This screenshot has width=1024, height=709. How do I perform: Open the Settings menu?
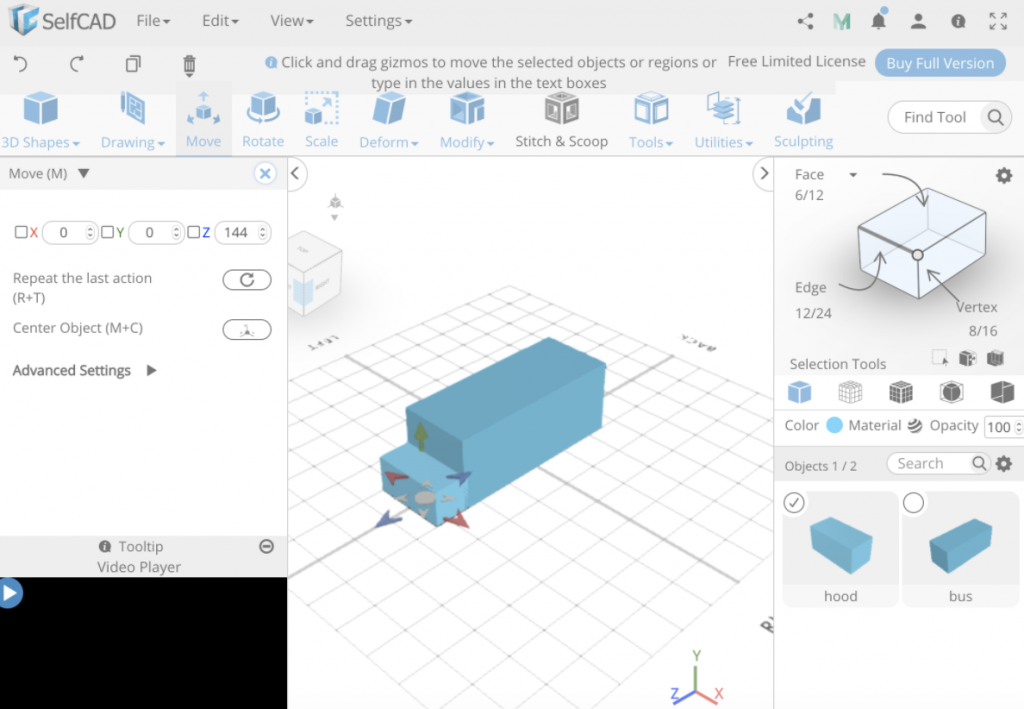pyautogui.click(x=377, y=20)
